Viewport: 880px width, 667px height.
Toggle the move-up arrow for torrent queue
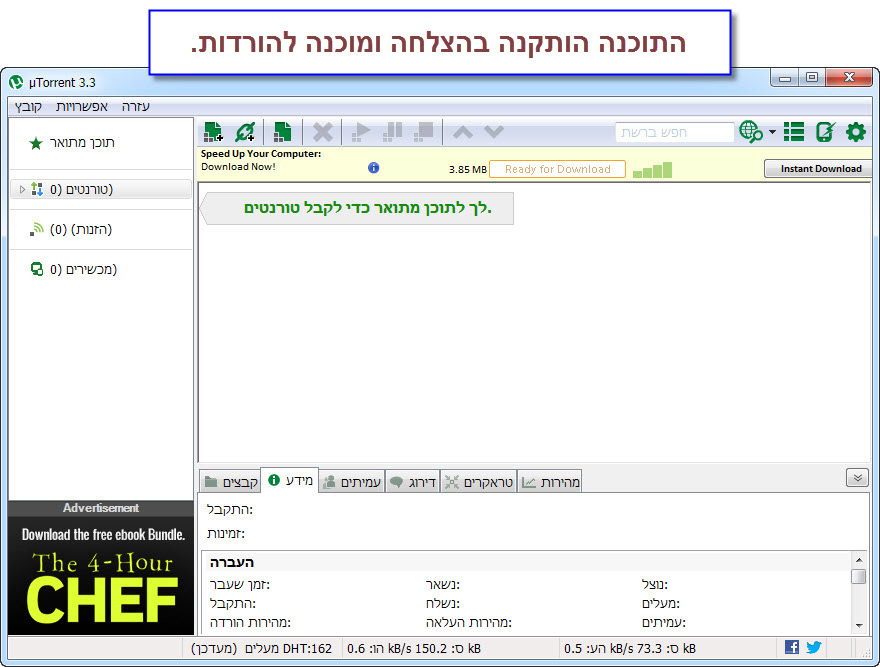tap(465, 131)
